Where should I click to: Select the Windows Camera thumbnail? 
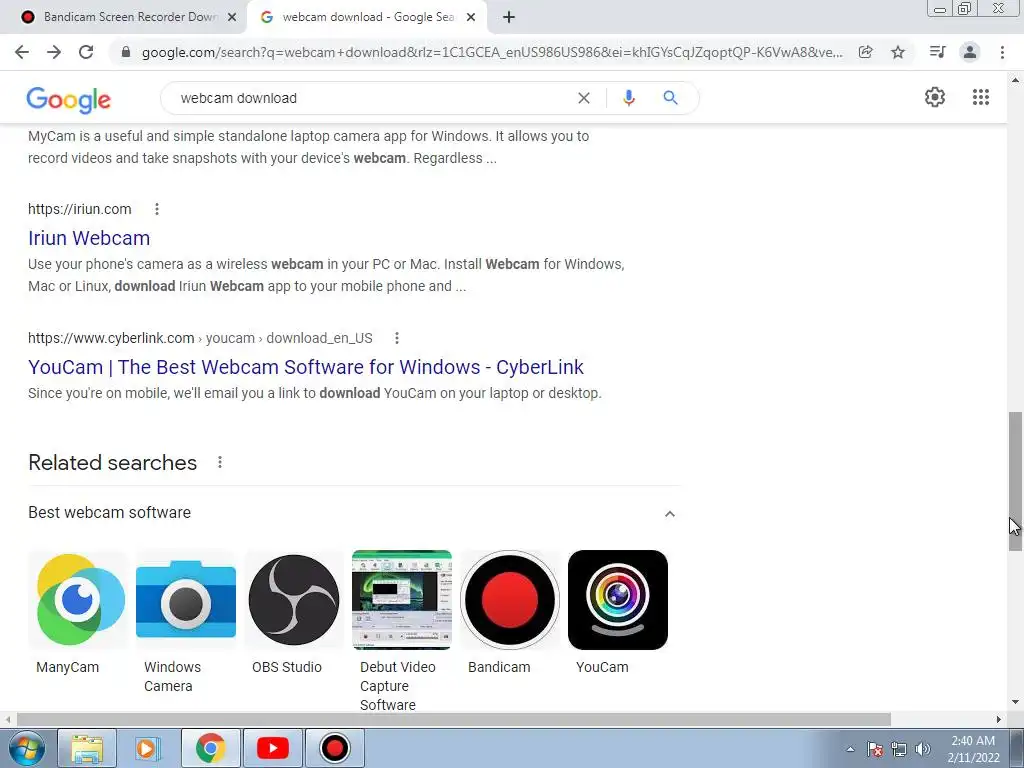[x=186, y=600]
